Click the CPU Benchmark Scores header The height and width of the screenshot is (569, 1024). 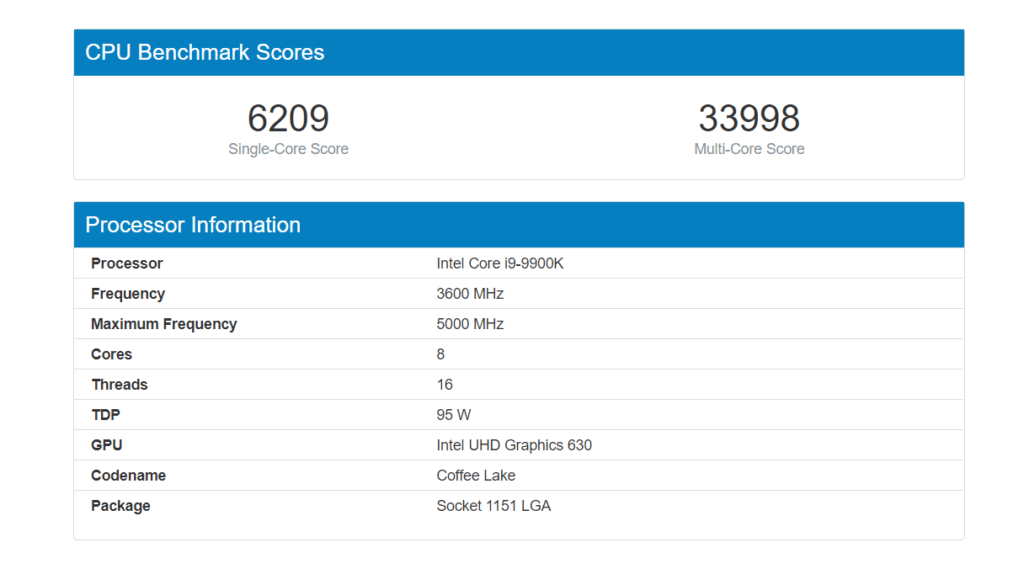pyautogui.click(x=205, y=53)
